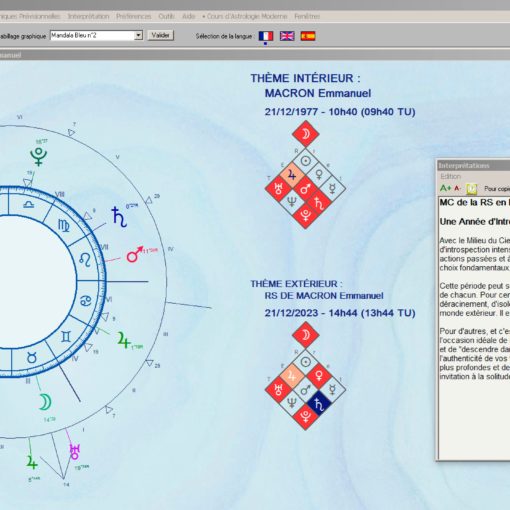Click blue Saturn glyph on the chart wheel

[119, 217]
